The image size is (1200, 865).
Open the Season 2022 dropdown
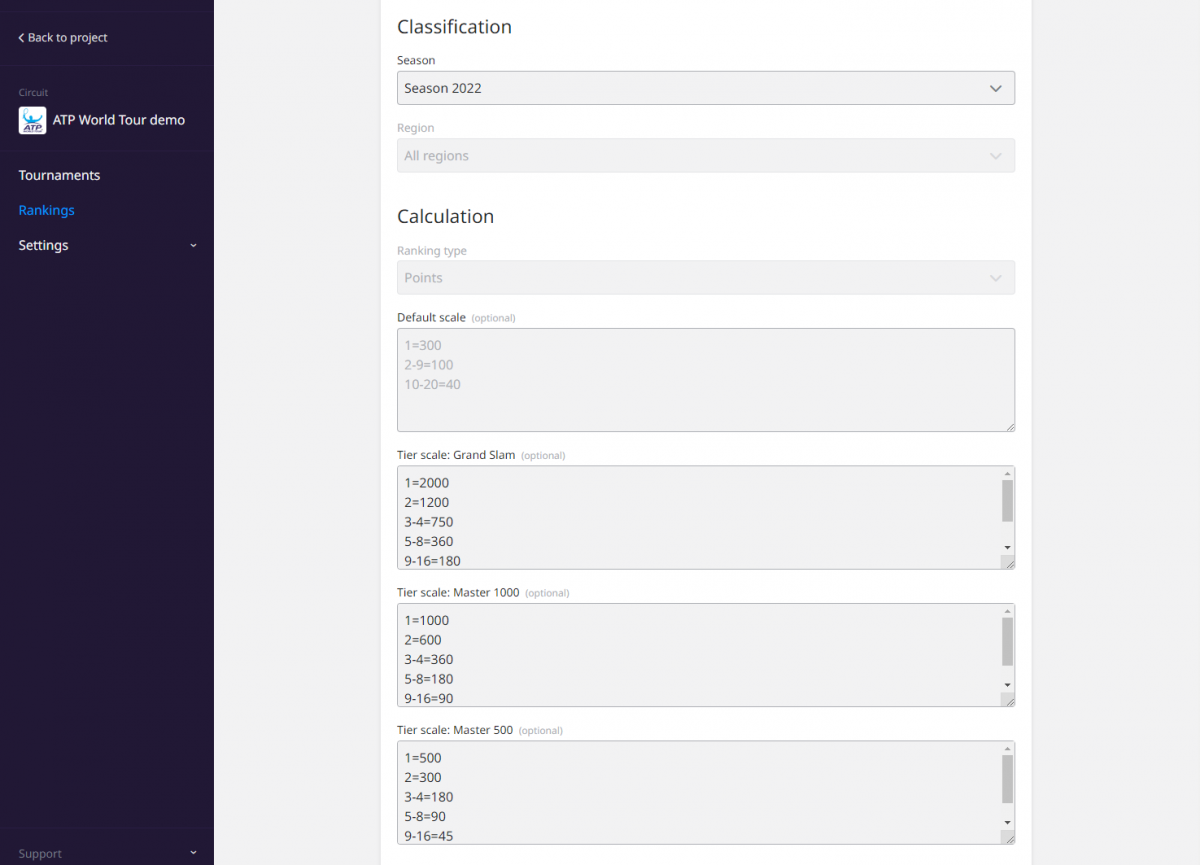coord(705,88)
